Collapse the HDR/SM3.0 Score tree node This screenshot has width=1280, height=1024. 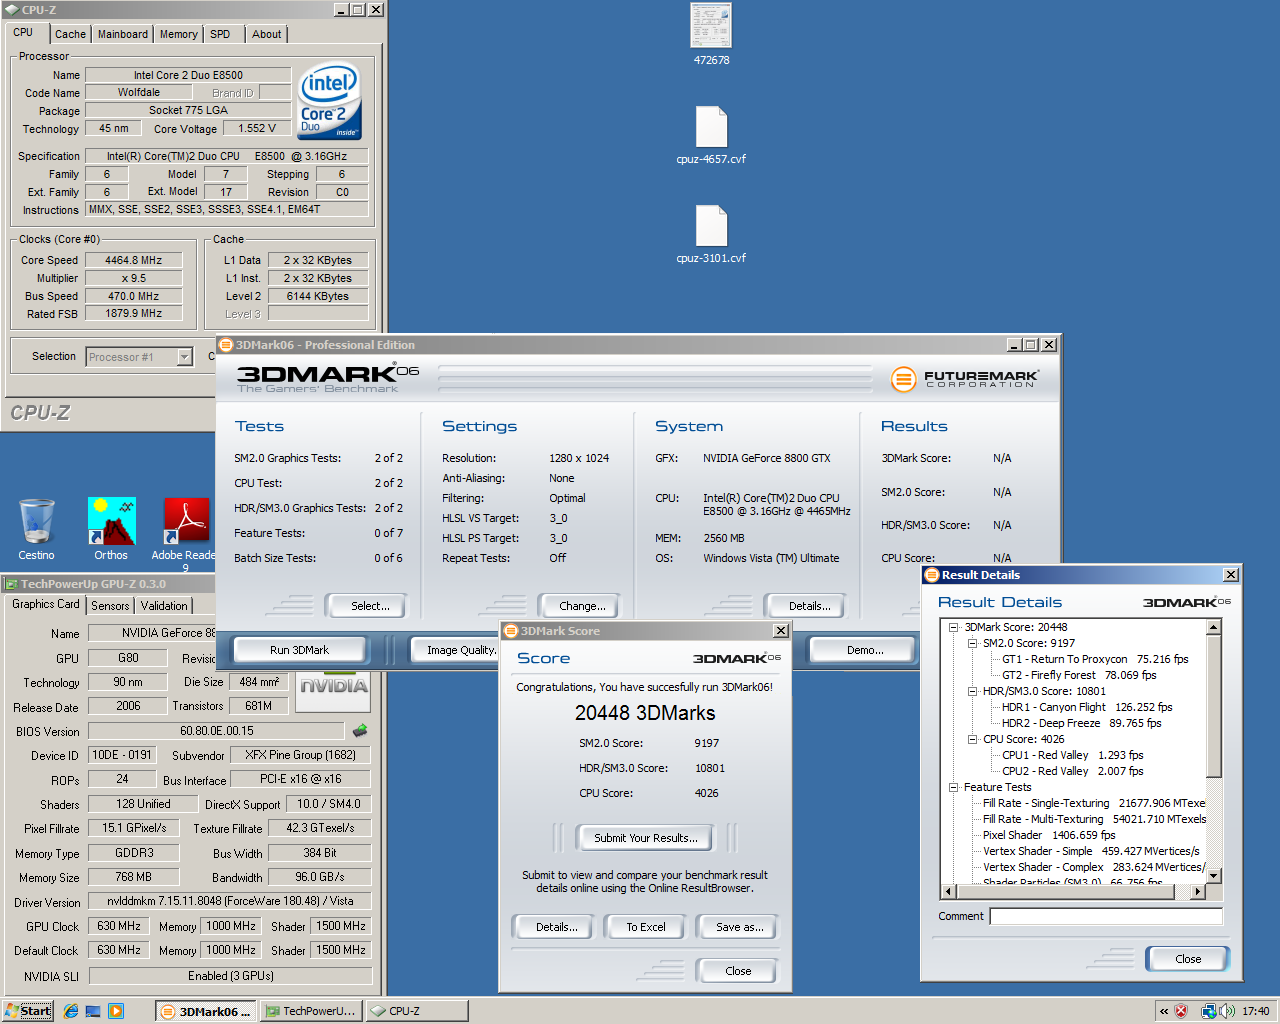coord(972,691)
